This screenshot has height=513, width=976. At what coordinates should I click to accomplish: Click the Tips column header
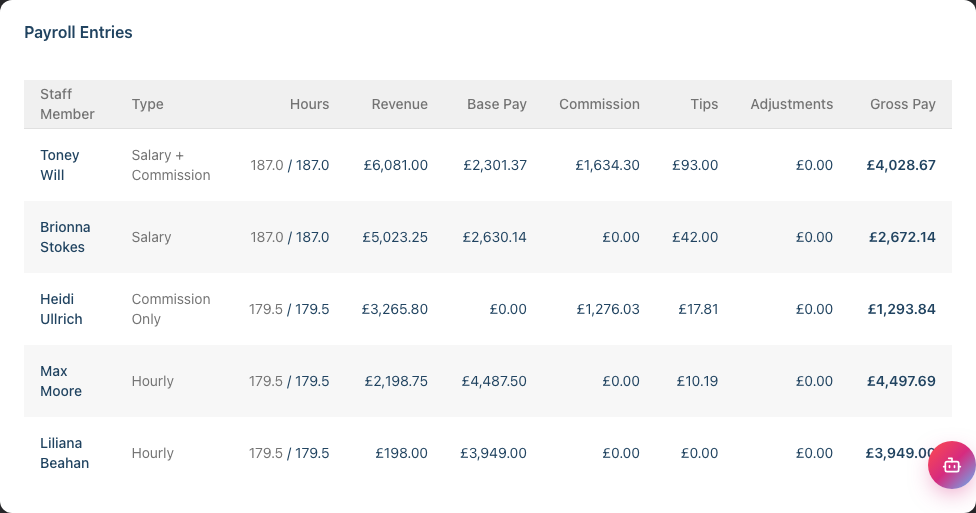tap(704, 104)
